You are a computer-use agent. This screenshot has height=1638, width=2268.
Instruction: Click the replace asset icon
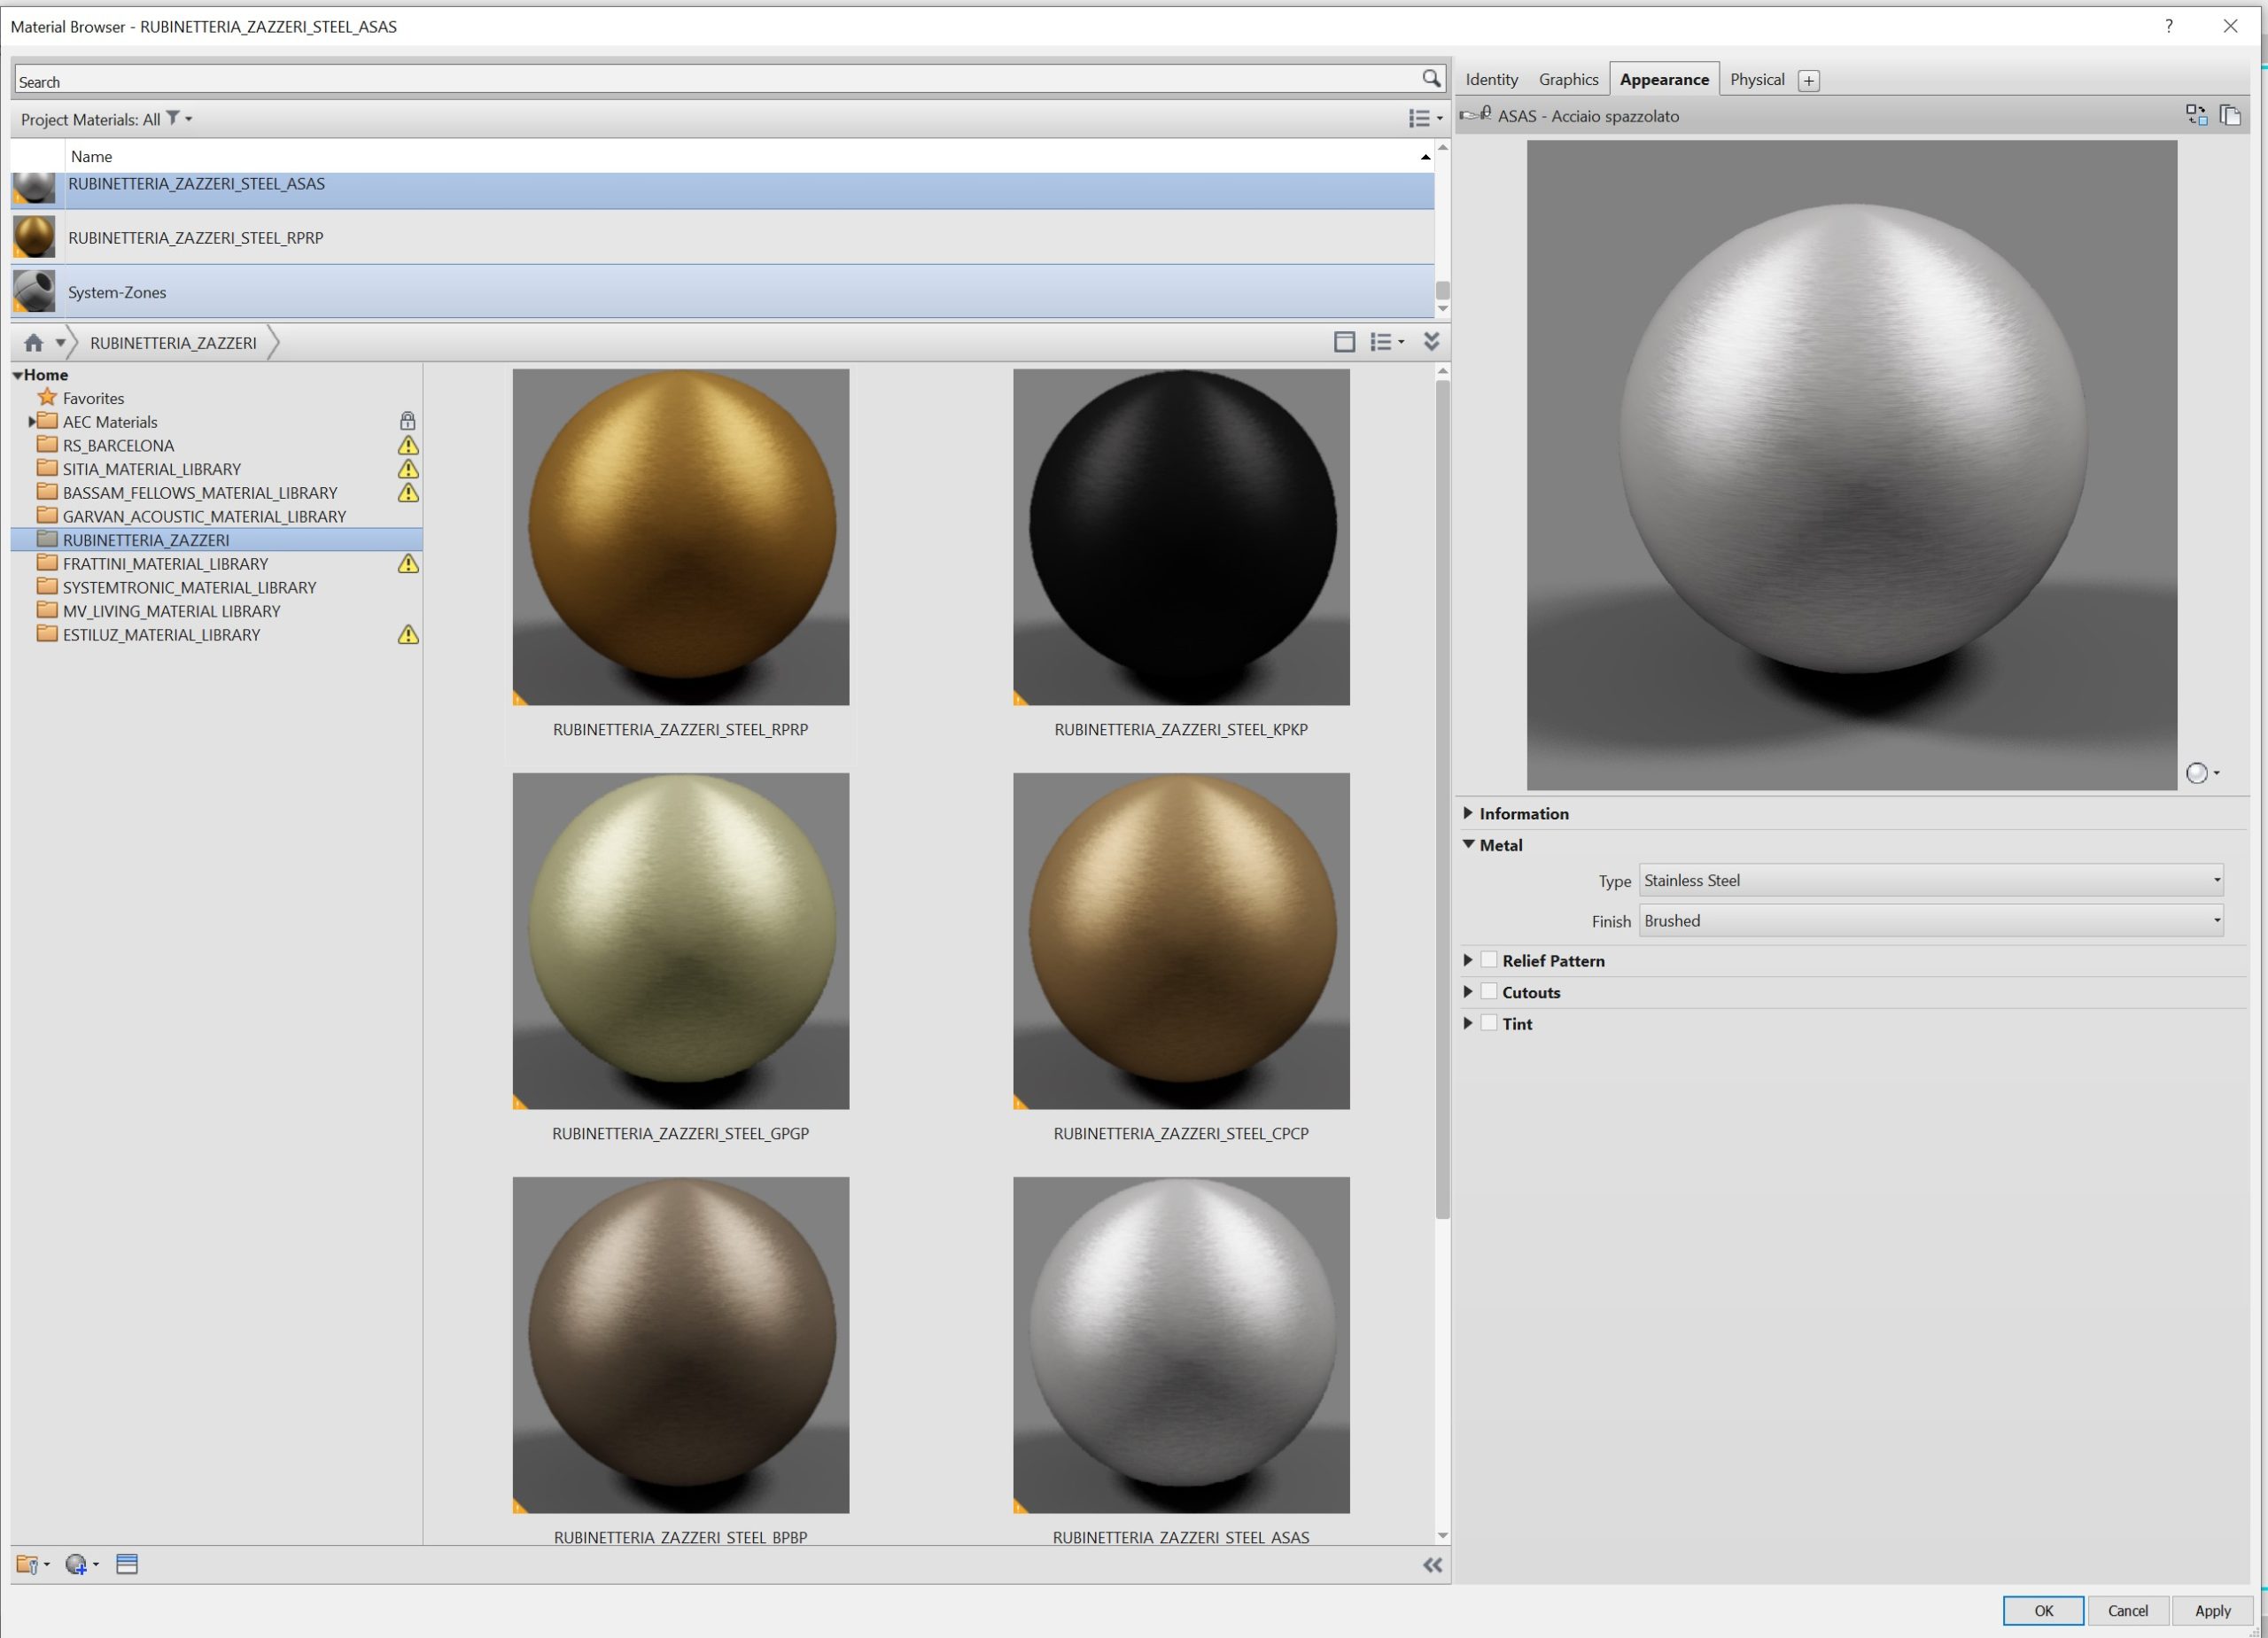point(2196,115)
